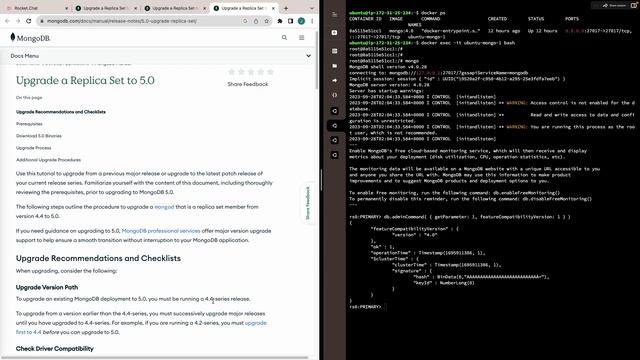The image size is (640, 360).
Task: Jump to Download 5.0 Binaries section
Action: [39, 136]
